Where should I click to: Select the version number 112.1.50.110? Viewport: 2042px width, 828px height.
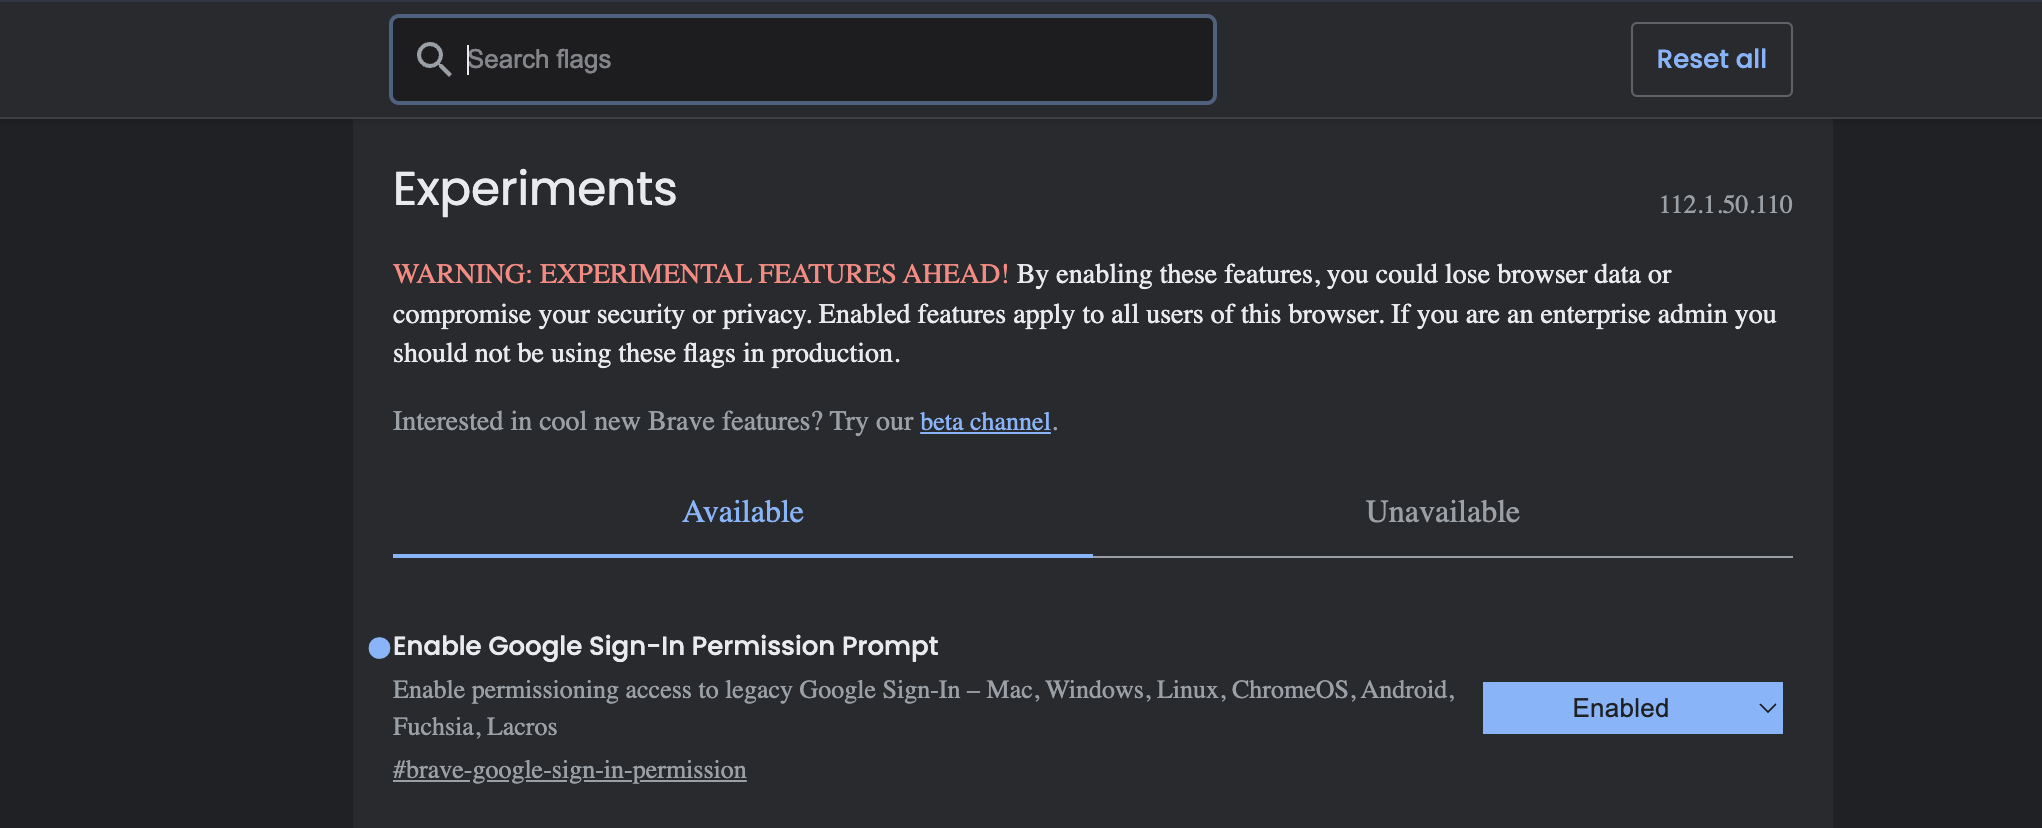1724,205
